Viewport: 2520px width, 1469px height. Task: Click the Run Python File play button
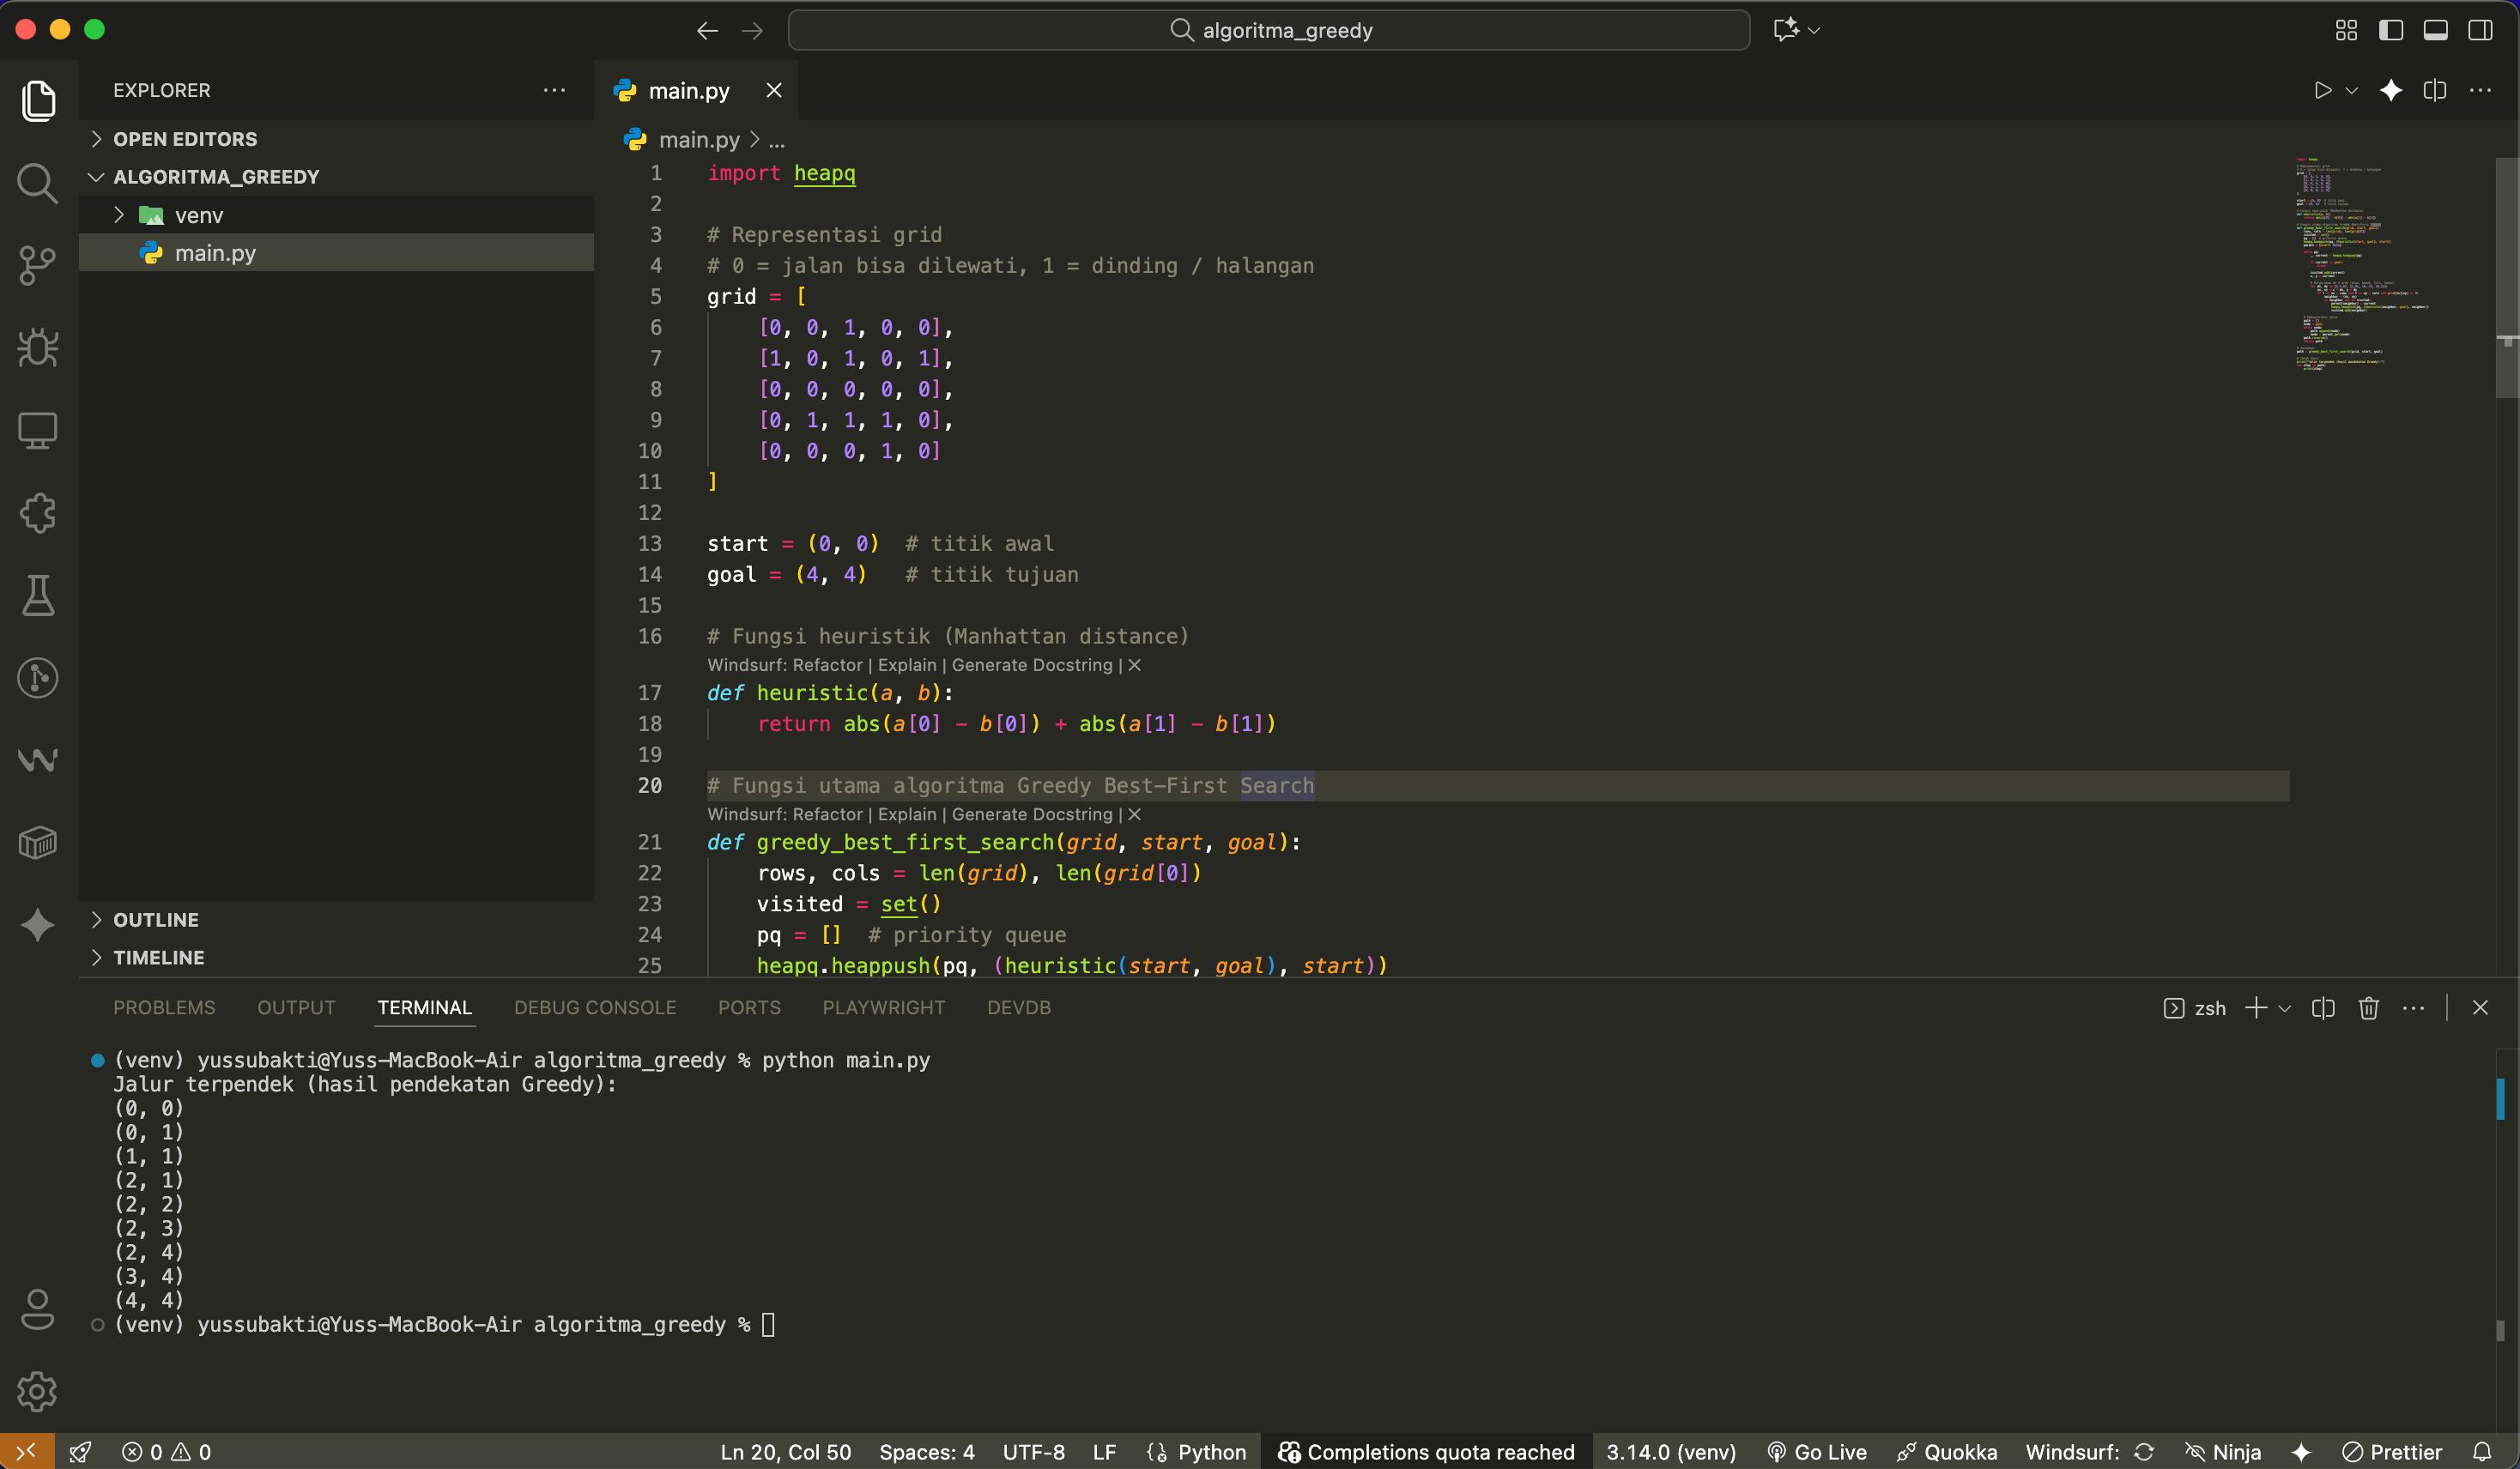tap(2322, 90)
